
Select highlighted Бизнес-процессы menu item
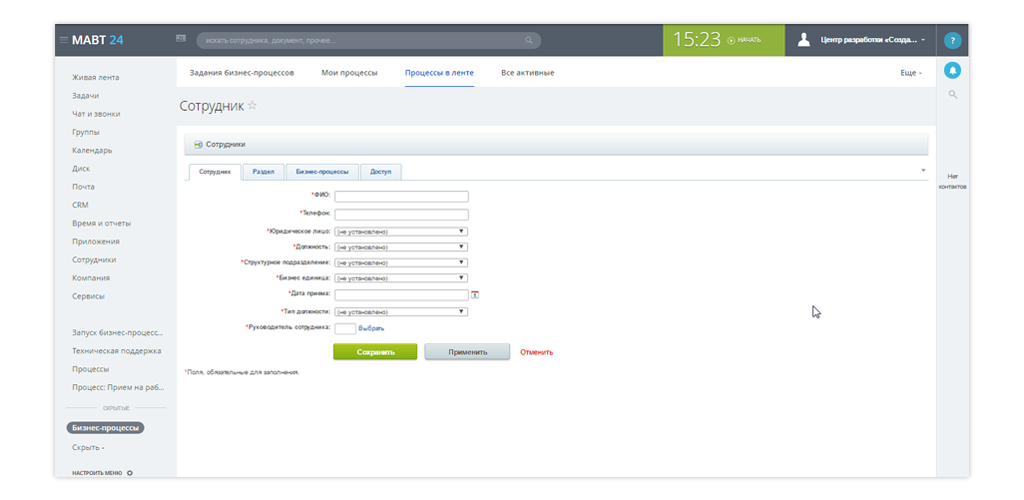point(105,428)
